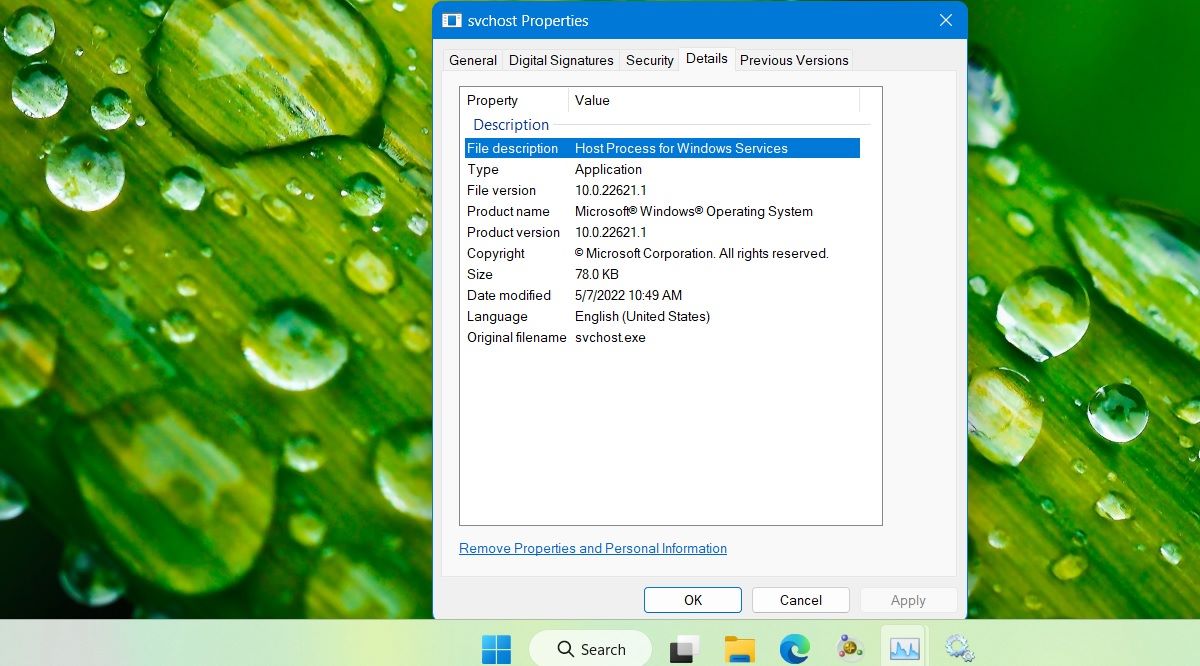This screenshot has width=1200, height=666.
Task: Open Task View from the taskbar
Action: point(684,649)
